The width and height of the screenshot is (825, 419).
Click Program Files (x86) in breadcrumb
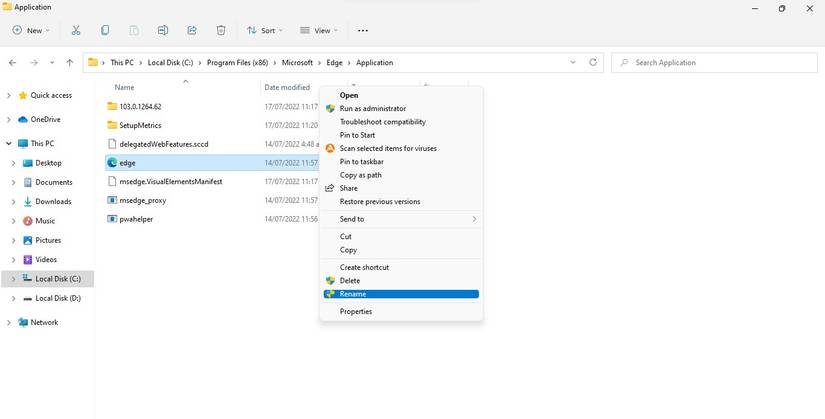click(237, 63)
